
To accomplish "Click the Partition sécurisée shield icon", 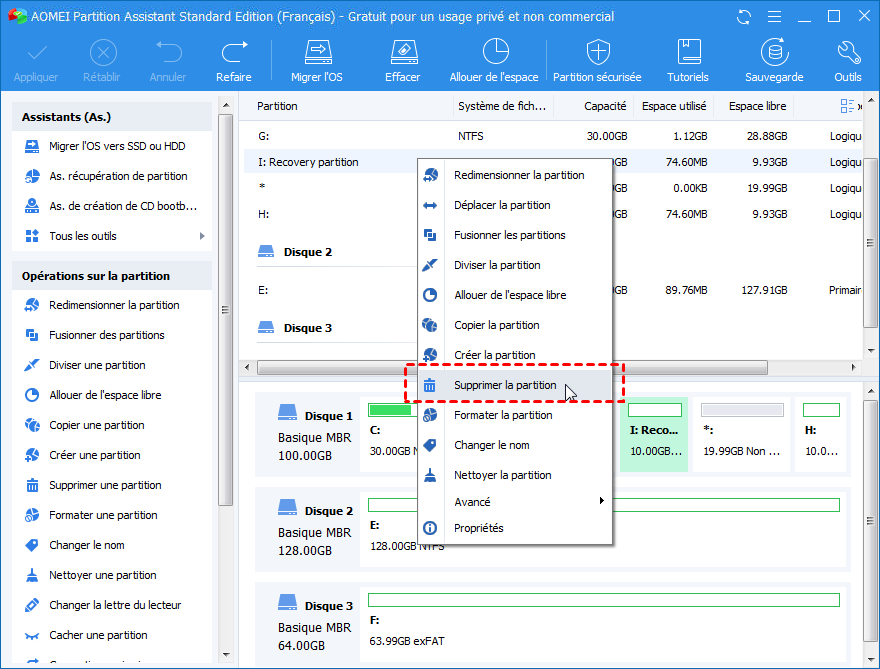I will click(x=598, y=53).
